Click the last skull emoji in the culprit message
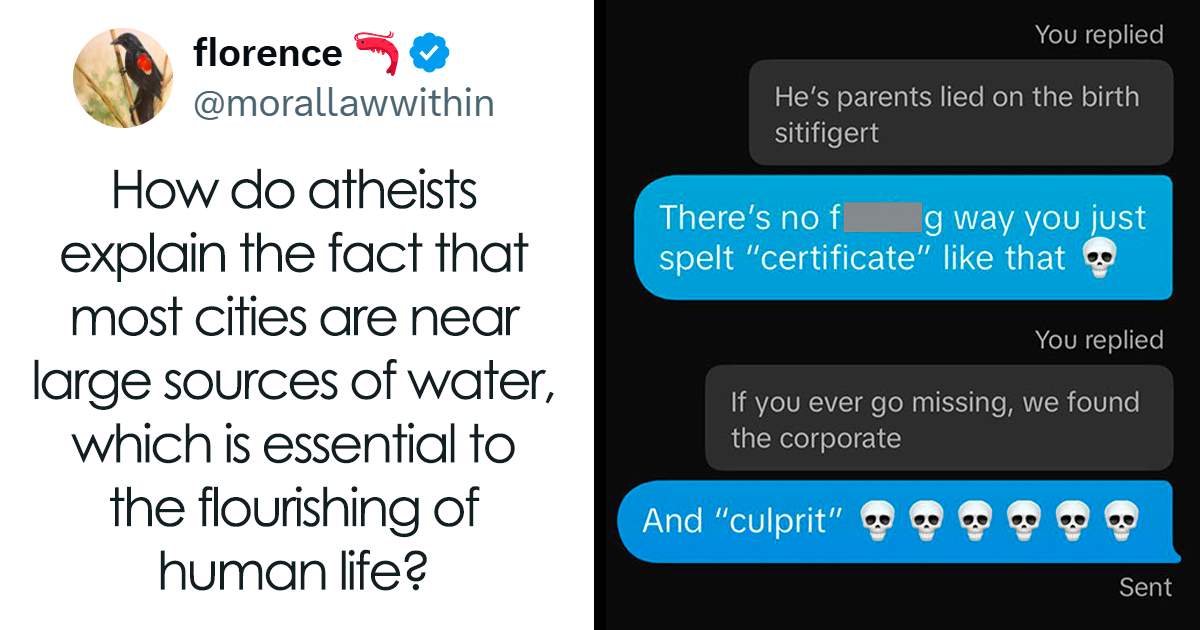Viewport: 1200px width, 630px height. (x=1119, y=520)
